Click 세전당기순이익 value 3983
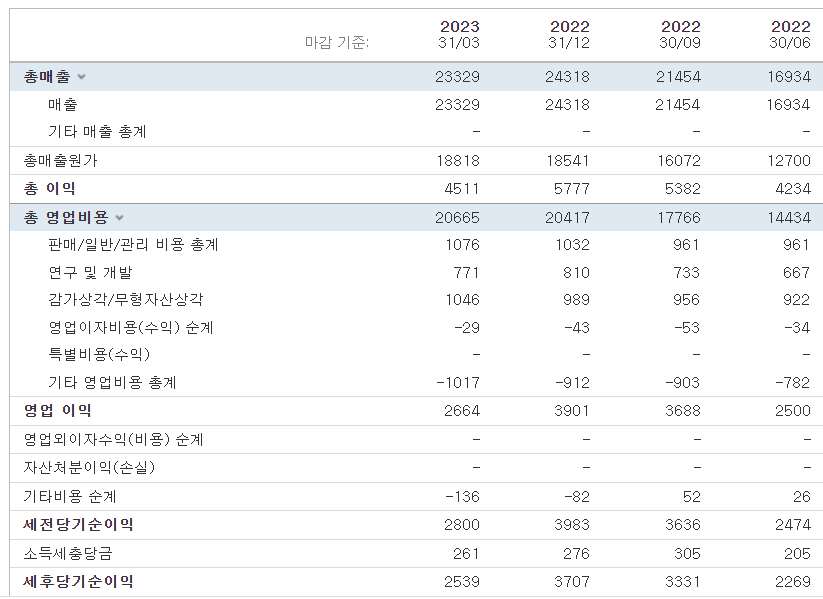823x599 pixels. 572,525
